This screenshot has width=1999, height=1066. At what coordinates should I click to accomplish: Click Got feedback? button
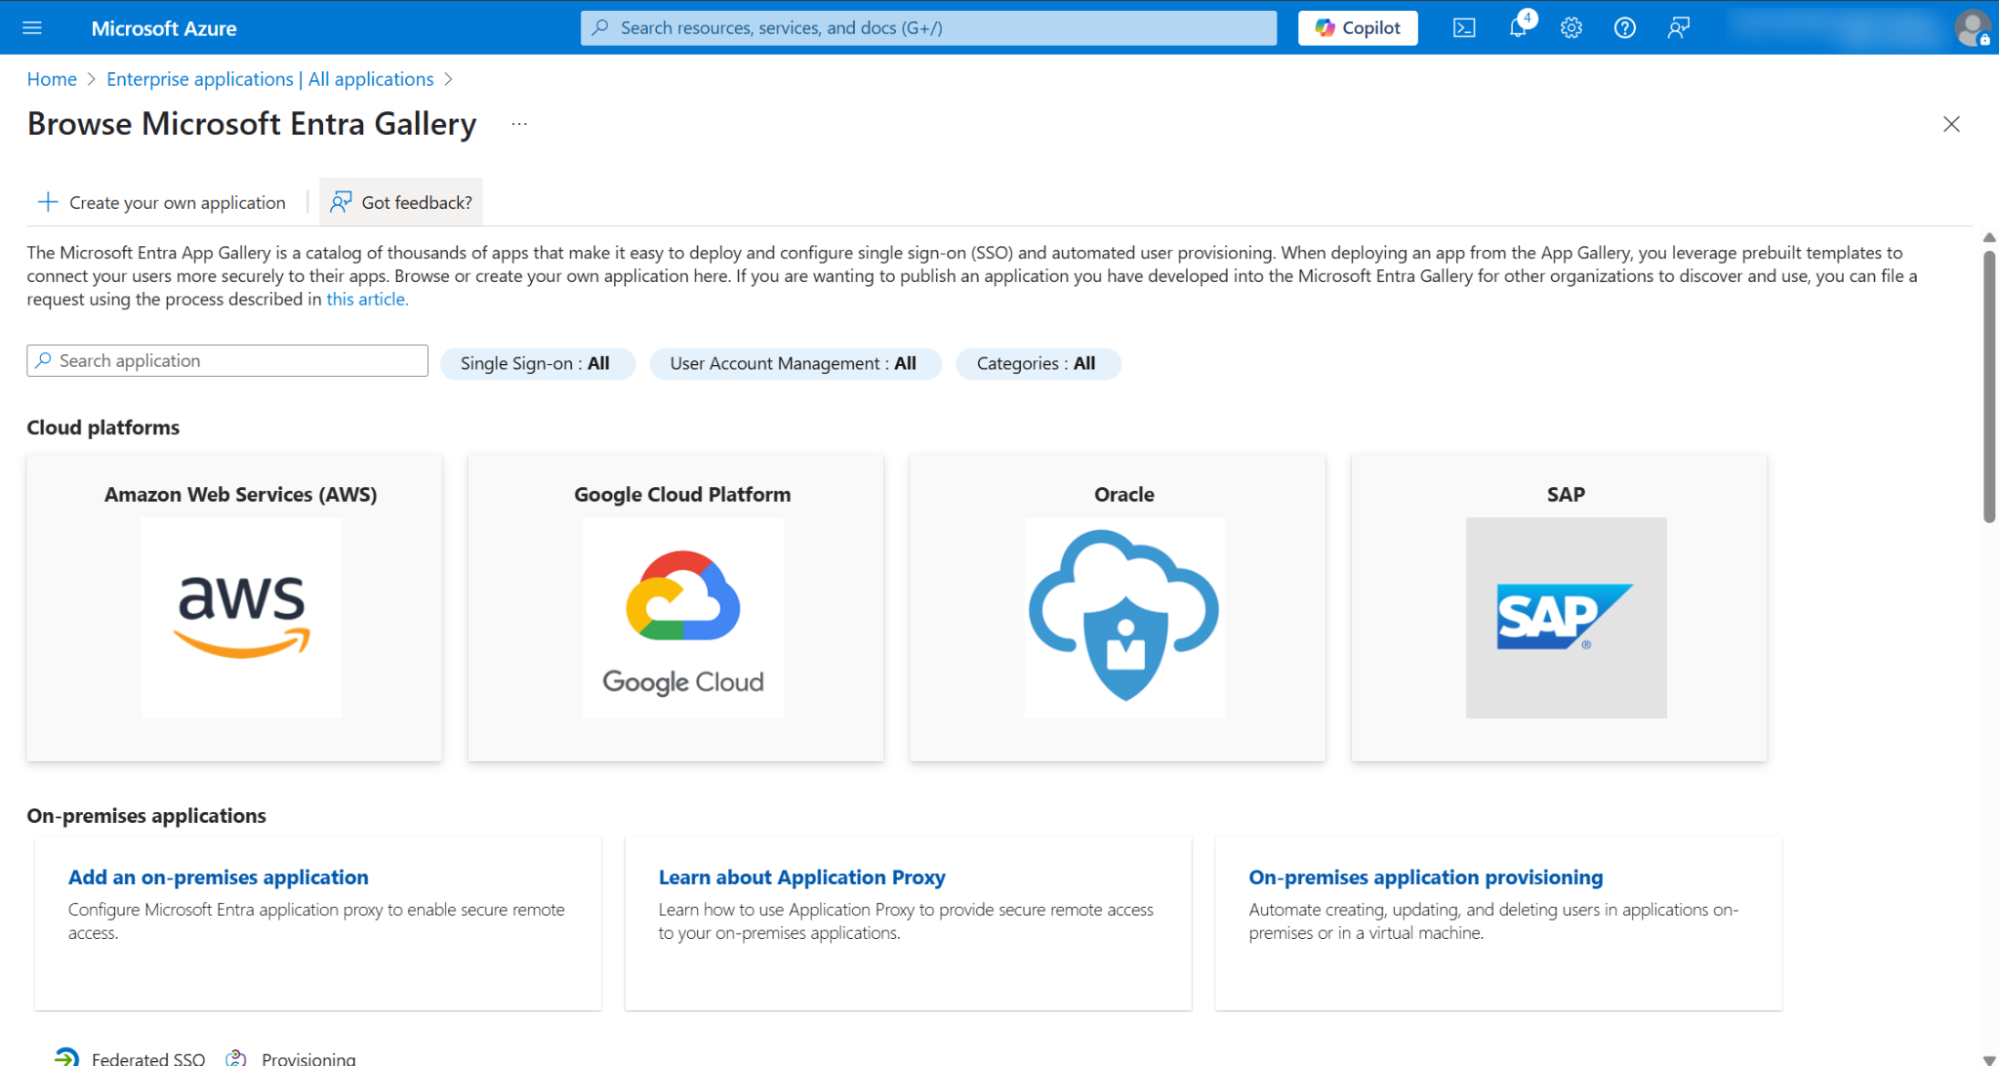401,202
